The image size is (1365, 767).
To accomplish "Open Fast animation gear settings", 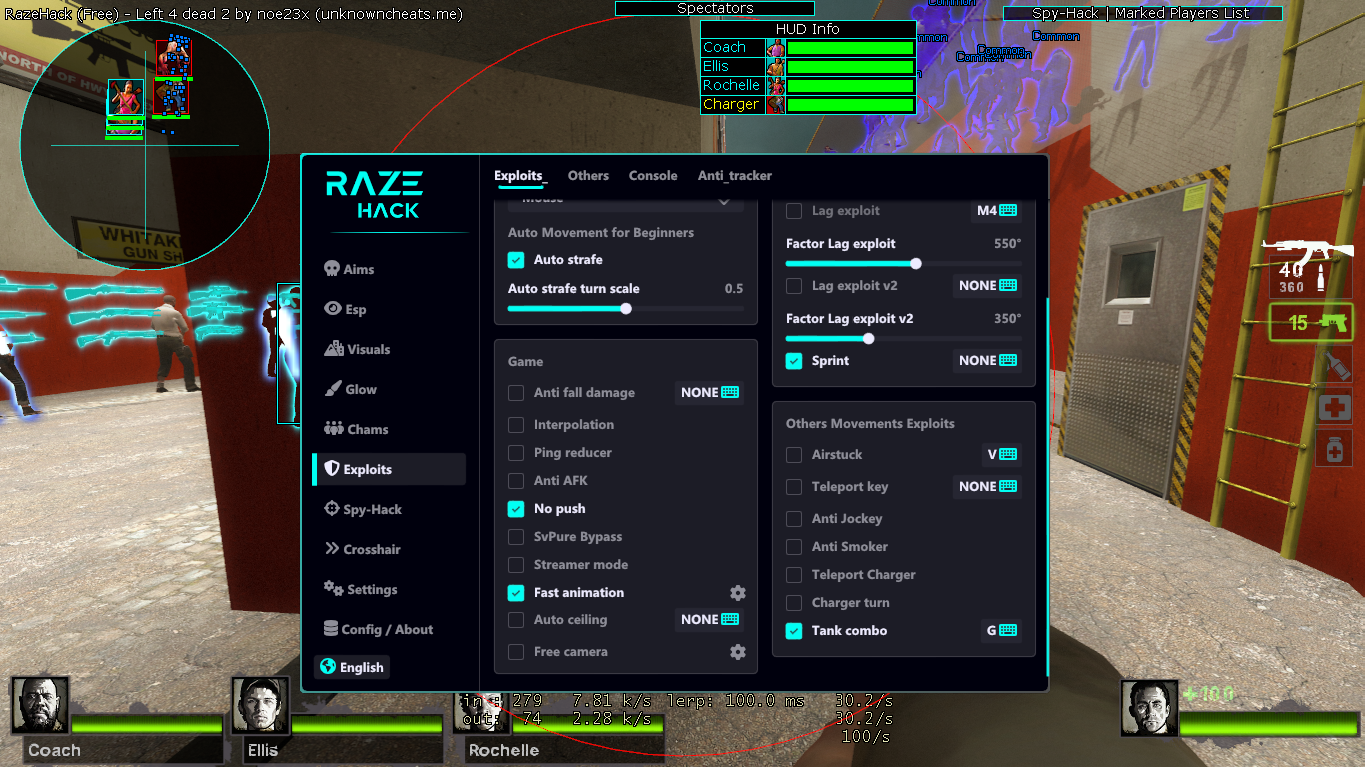I will click(738, 593).
